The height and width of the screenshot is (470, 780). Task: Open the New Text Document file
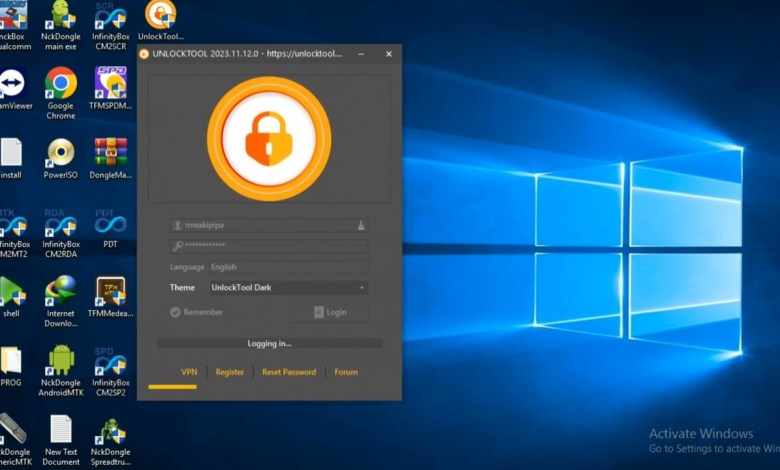61,431
